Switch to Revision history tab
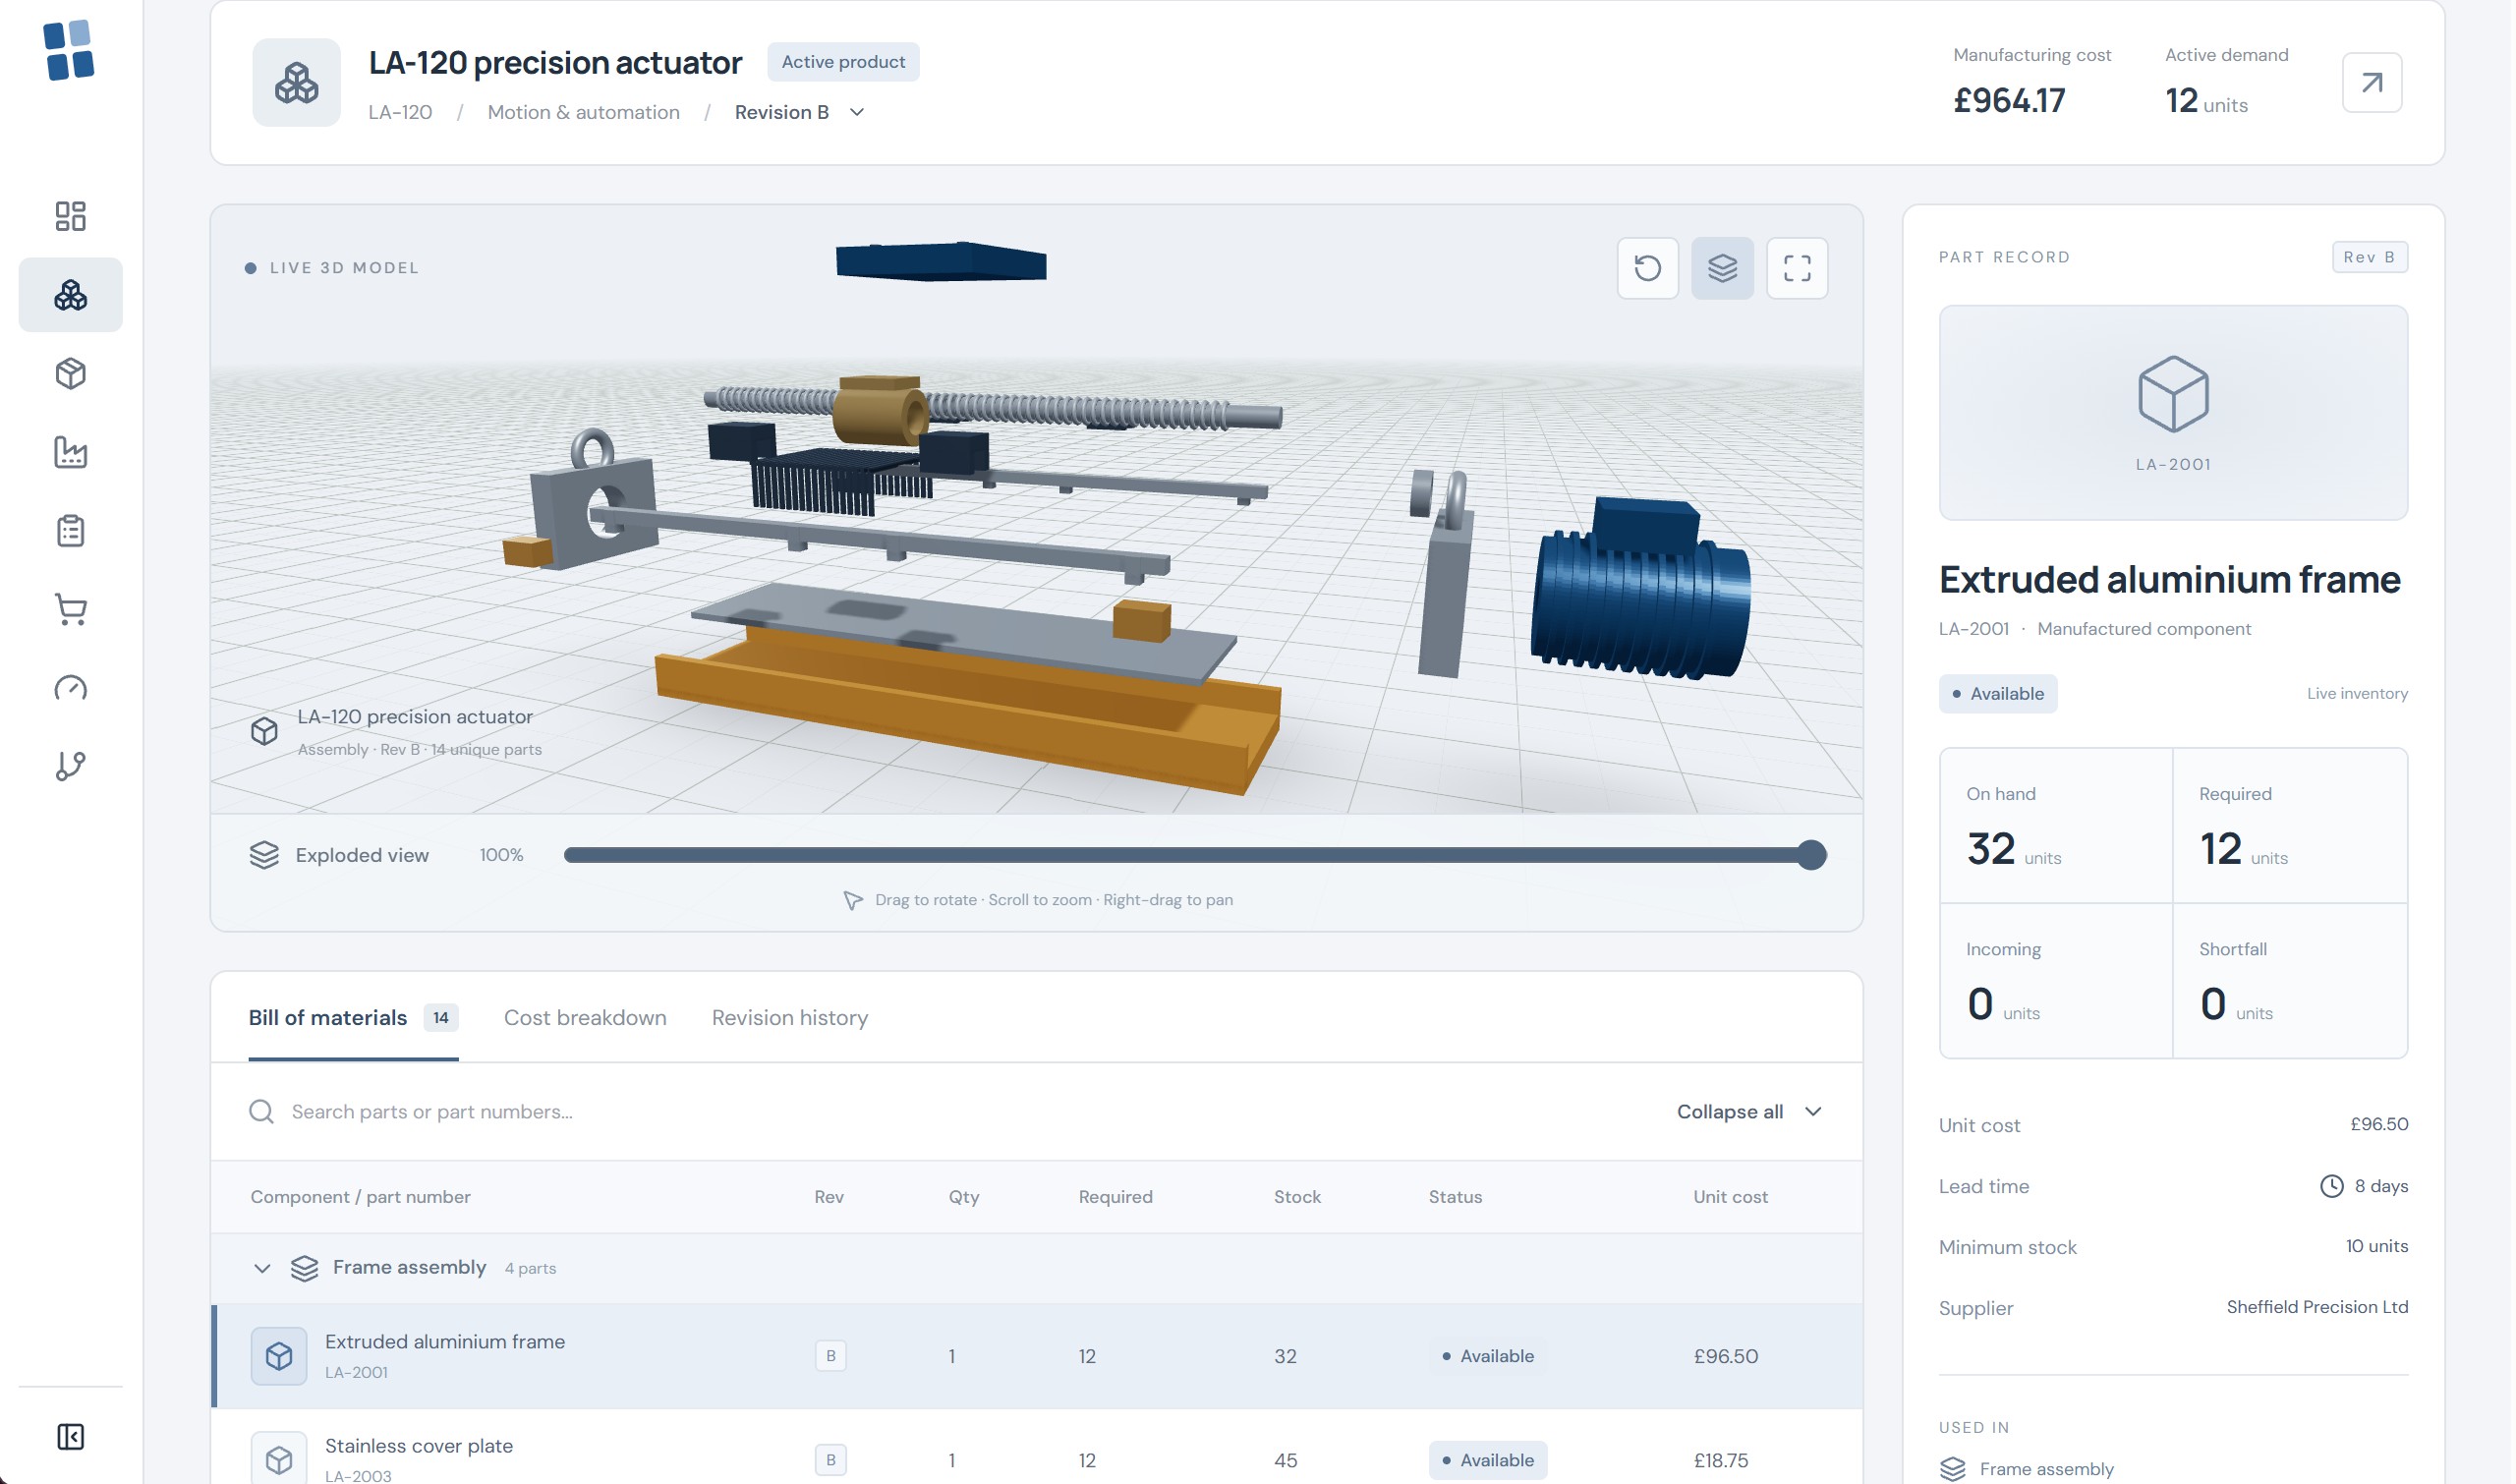The height and width of the screenshot is (1484, 2516). (x=790, y=1018)
